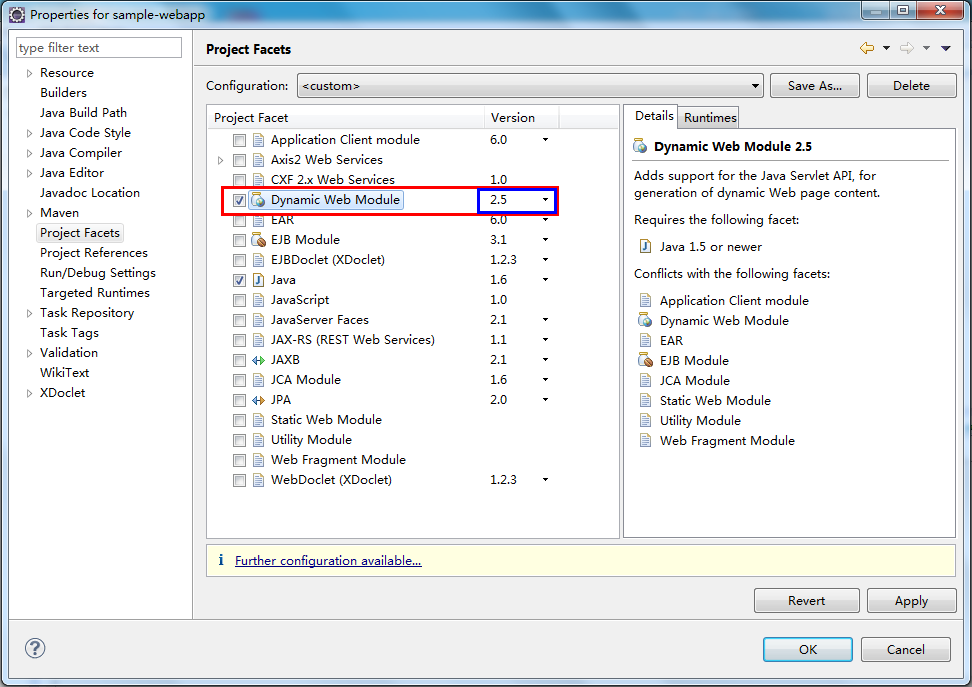The width and height of the screenshot is (972, 687).
Task: Click the Version column header
Action: click(521, 117)
